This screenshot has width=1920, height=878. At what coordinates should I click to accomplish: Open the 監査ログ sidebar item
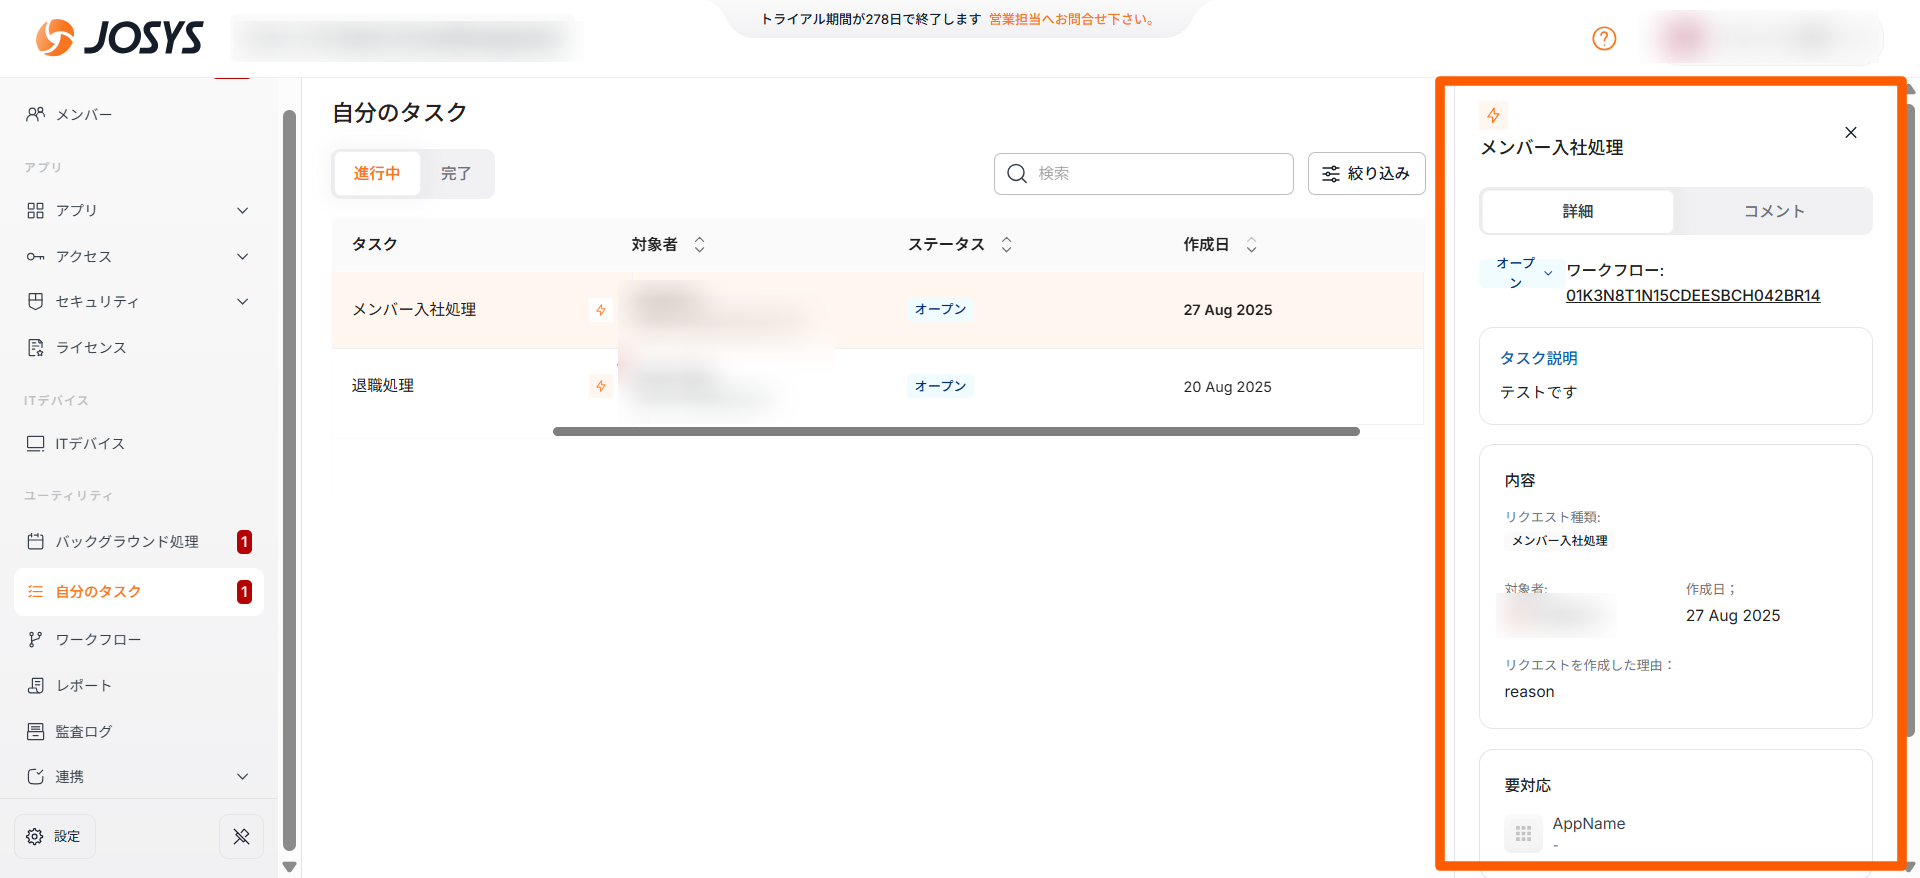click(84, 731)
